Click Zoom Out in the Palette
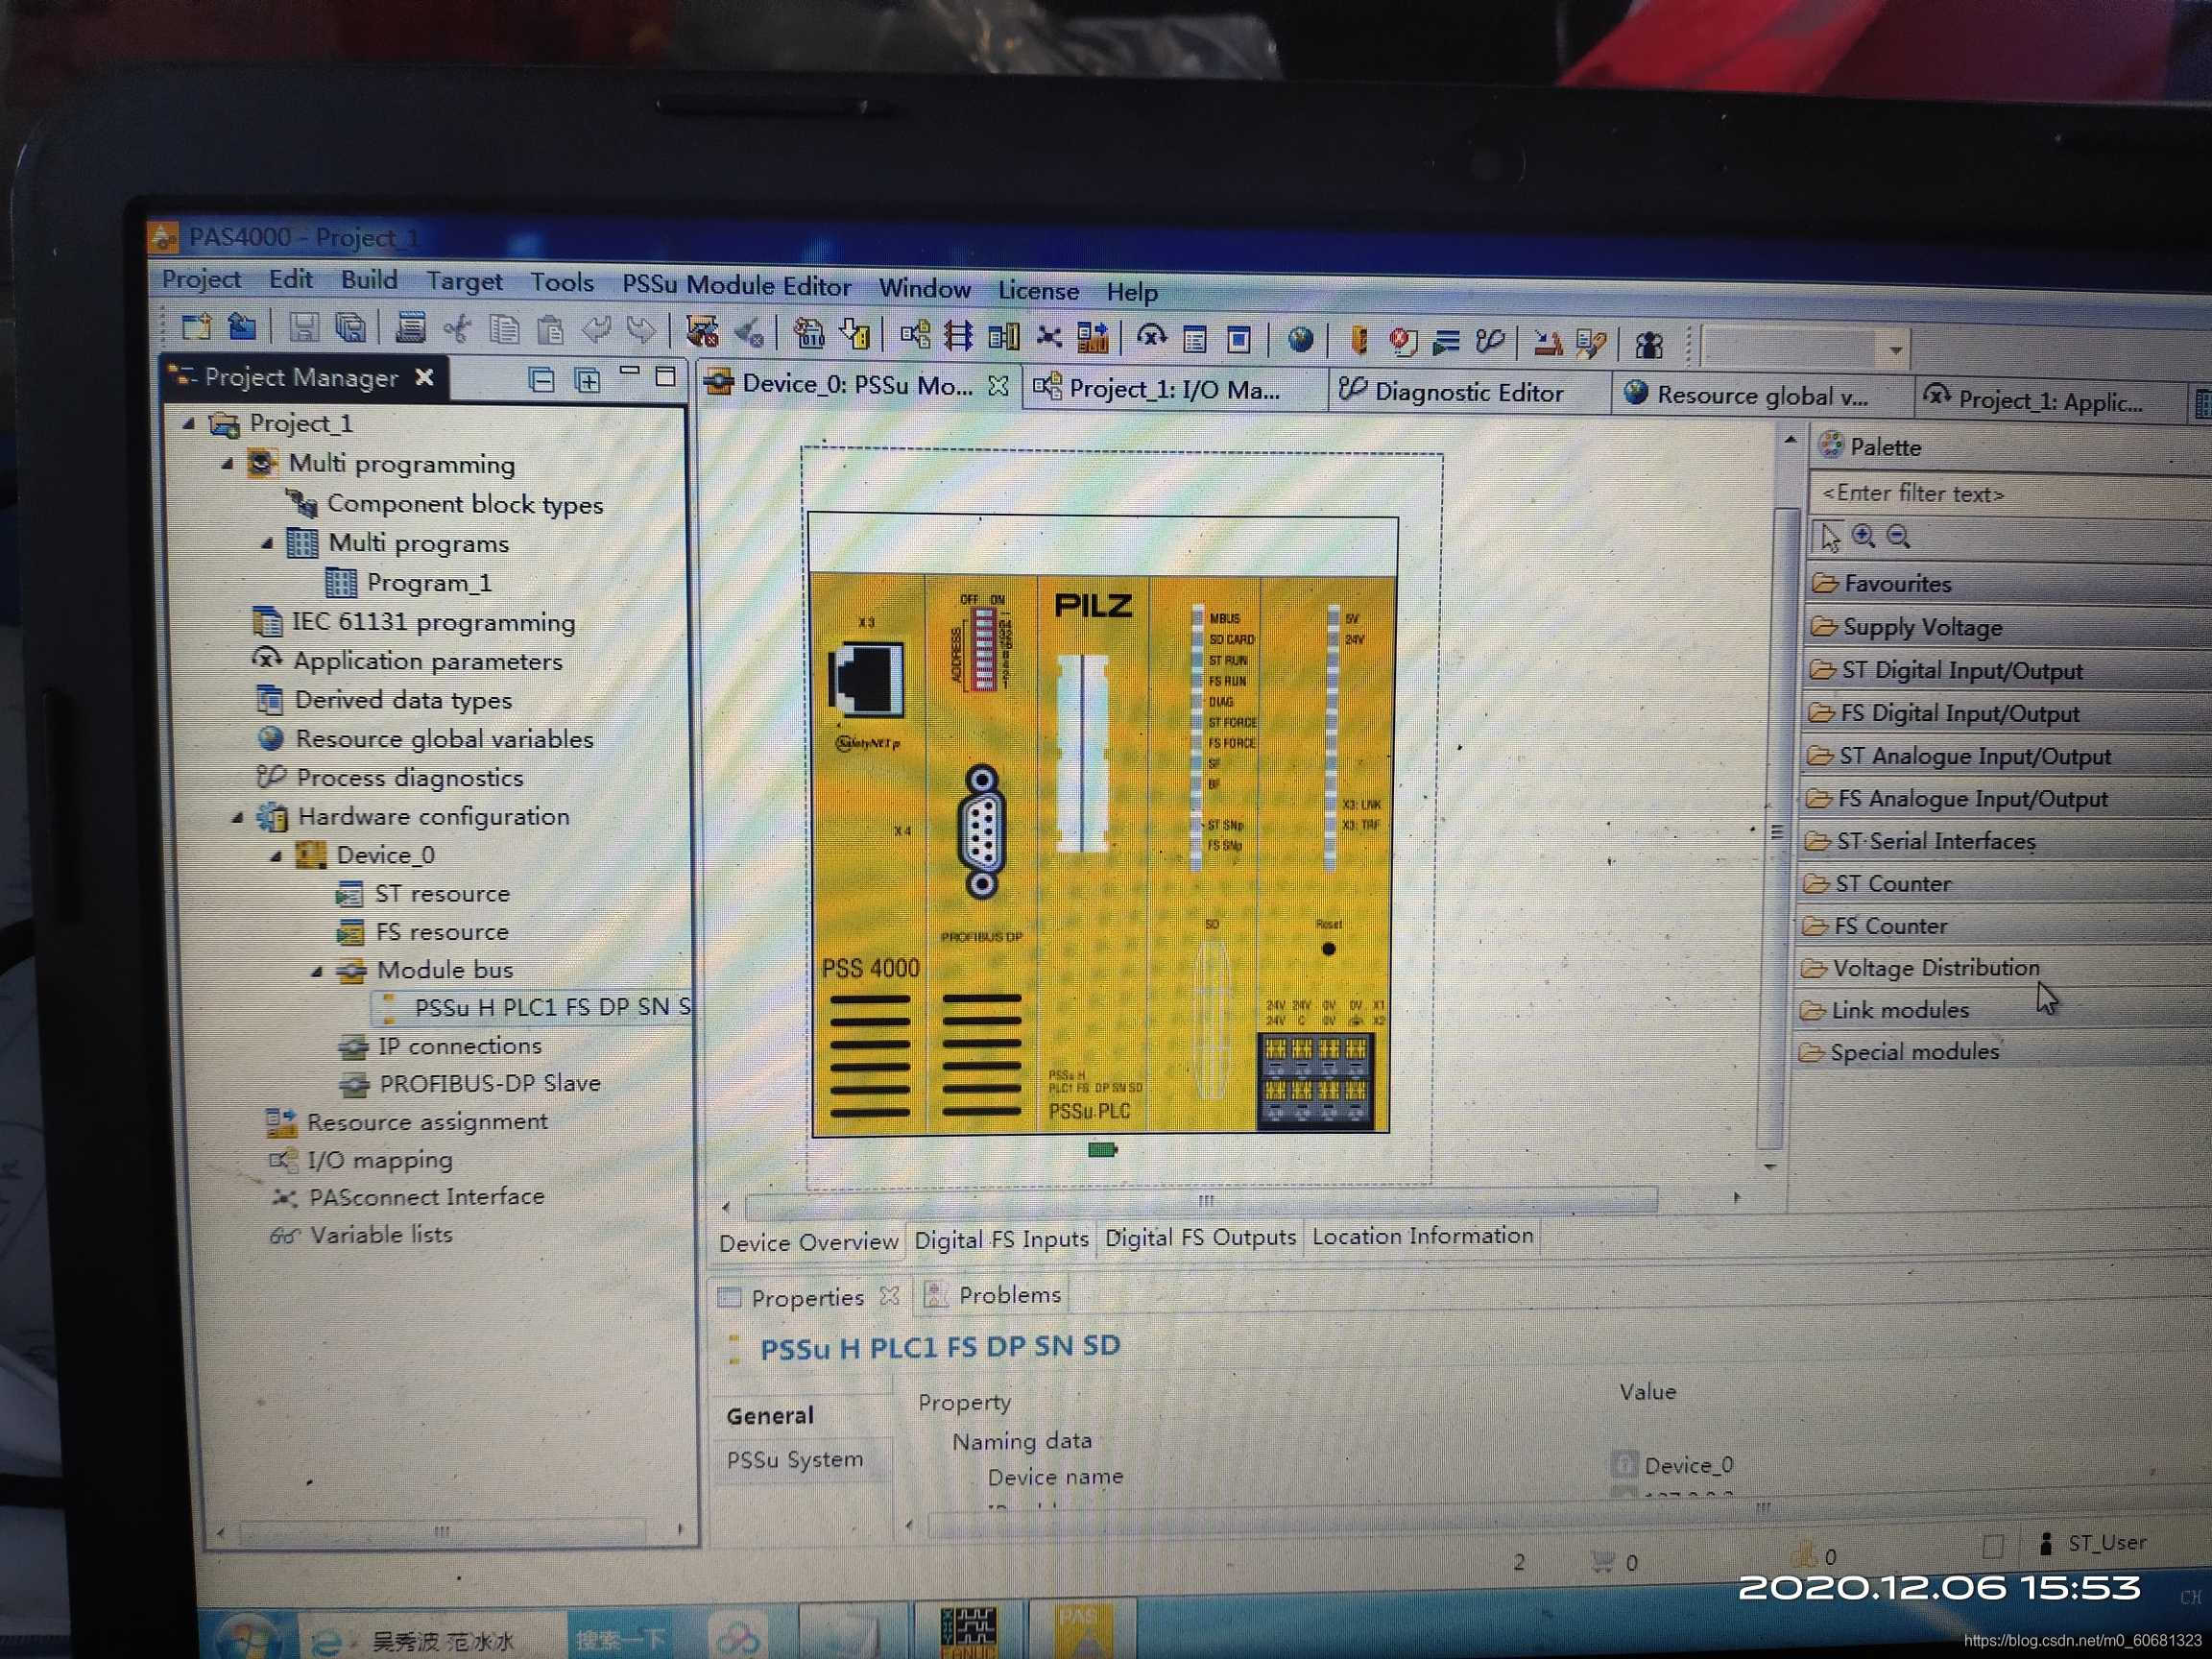Viewport: 2212px width, 1659px height. 1898,537
